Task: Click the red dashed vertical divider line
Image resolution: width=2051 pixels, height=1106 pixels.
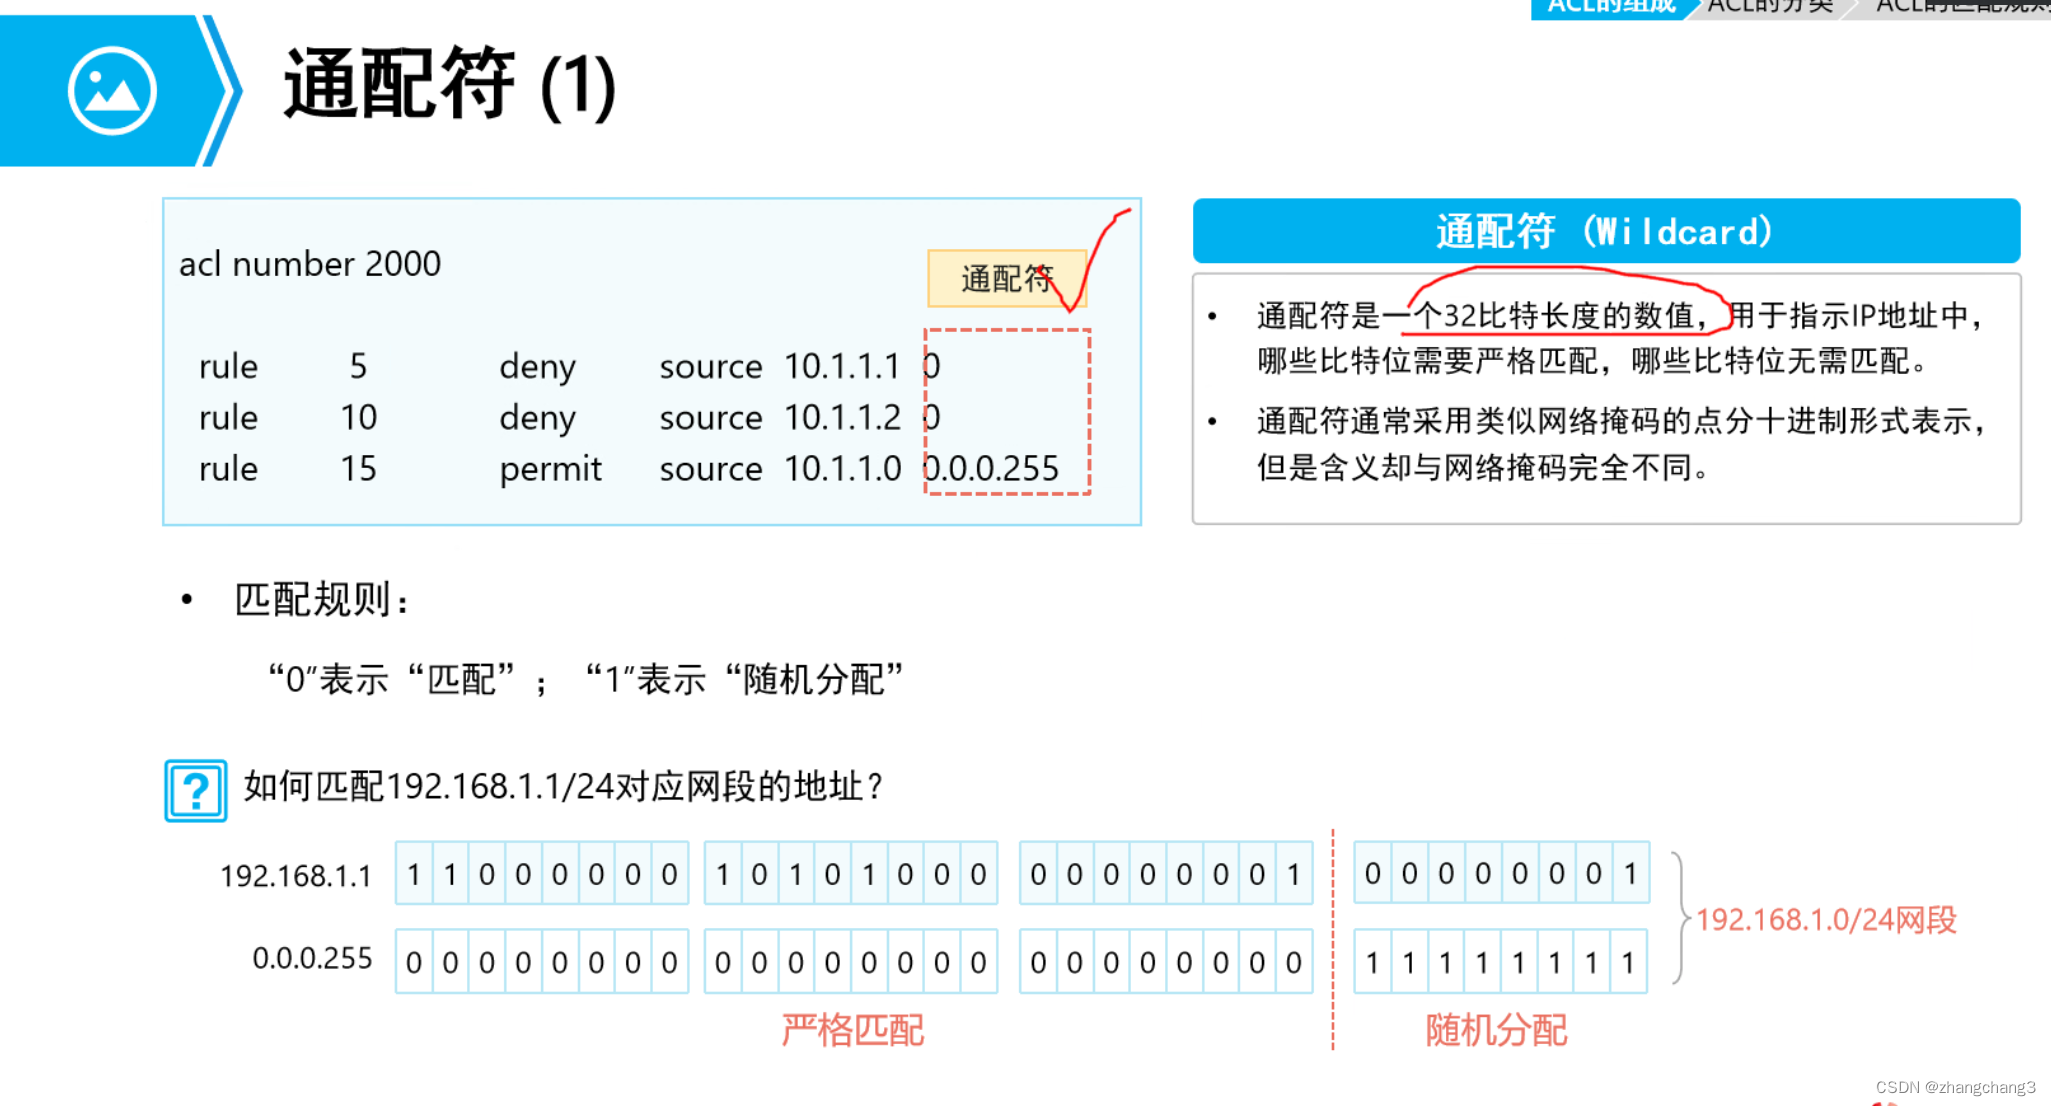Action: tap(1333, 940)
